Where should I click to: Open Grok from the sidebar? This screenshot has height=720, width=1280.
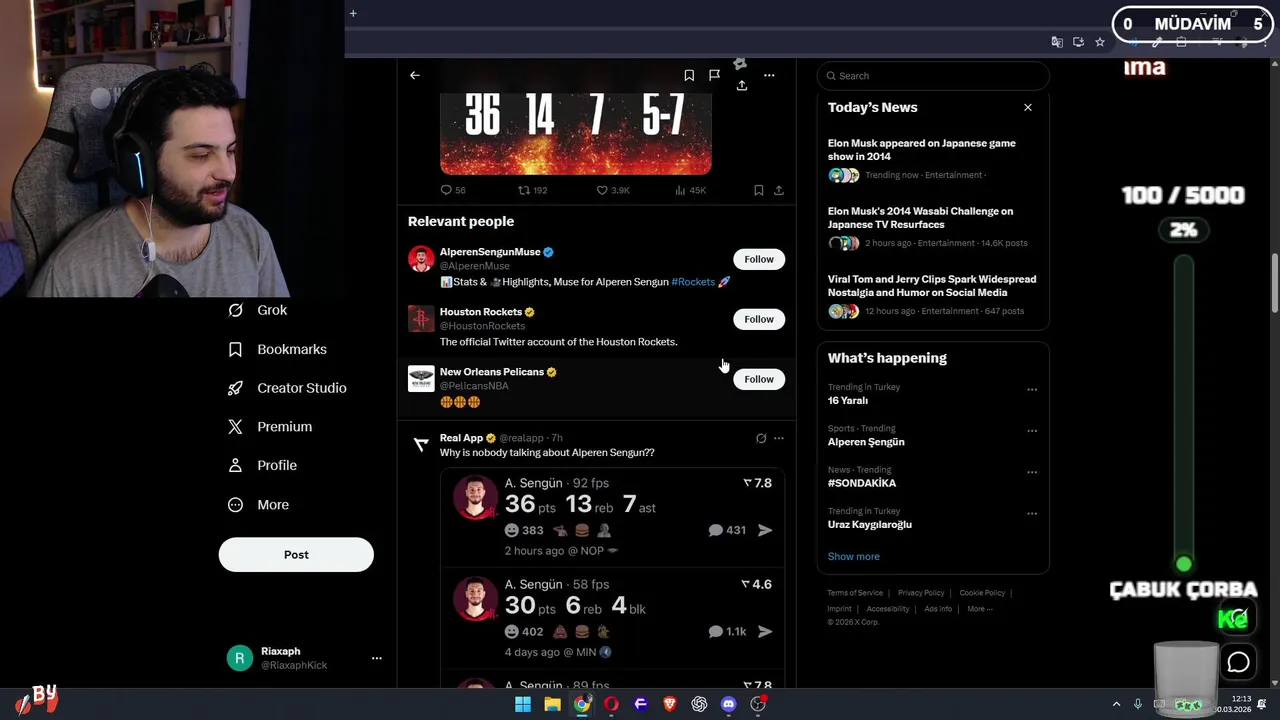(258, 310)
